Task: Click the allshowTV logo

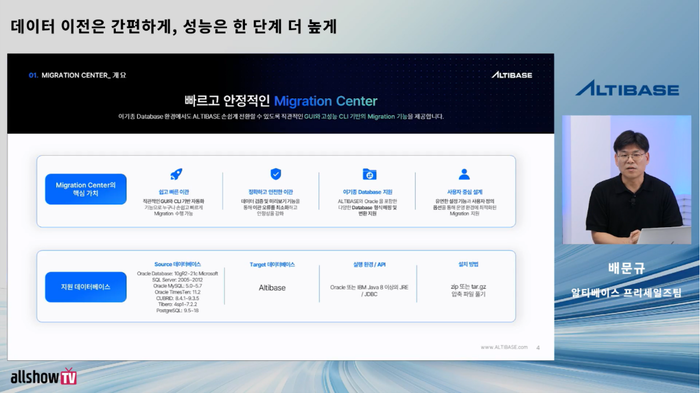Action: [x=44, y=376]
